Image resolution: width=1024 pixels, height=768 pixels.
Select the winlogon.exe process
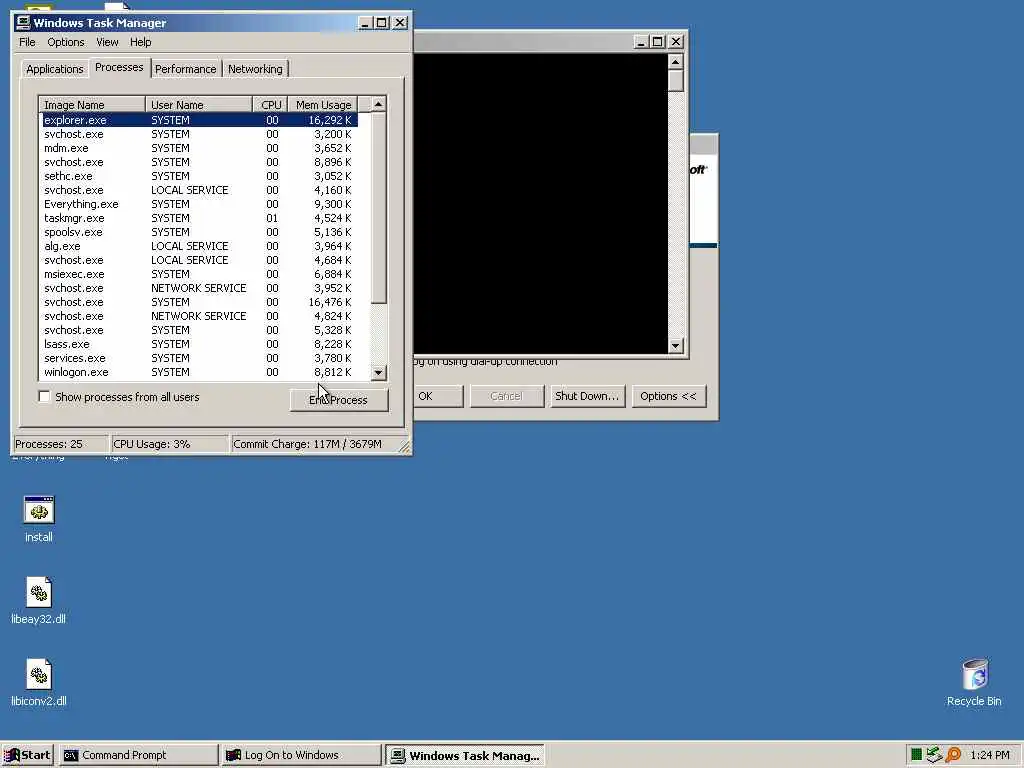point(199,372)
